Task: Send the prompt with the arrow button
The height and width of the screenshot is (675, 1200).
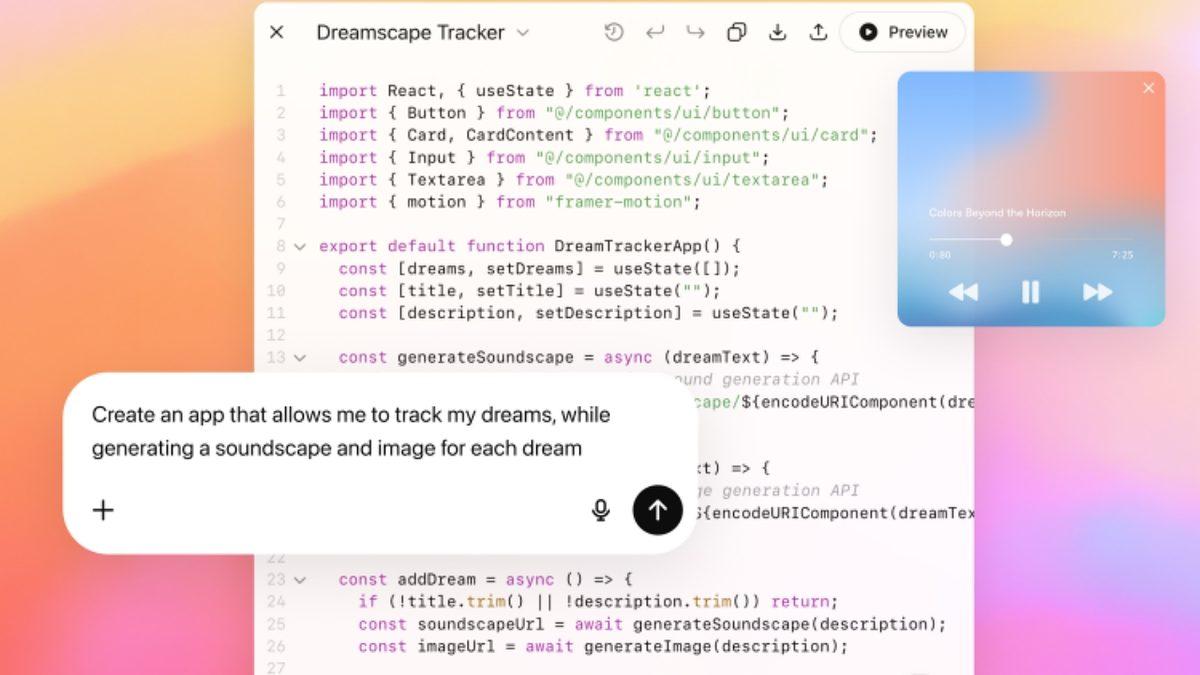Action: click(x=657, y=510)
